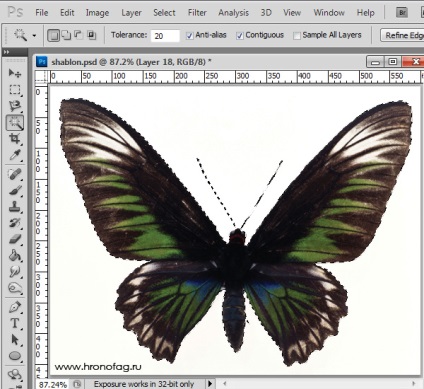Image resolution: width=424 pixels, height=389 pixels.
Task: Open the Filter menu
Action: tap(197, 13)
